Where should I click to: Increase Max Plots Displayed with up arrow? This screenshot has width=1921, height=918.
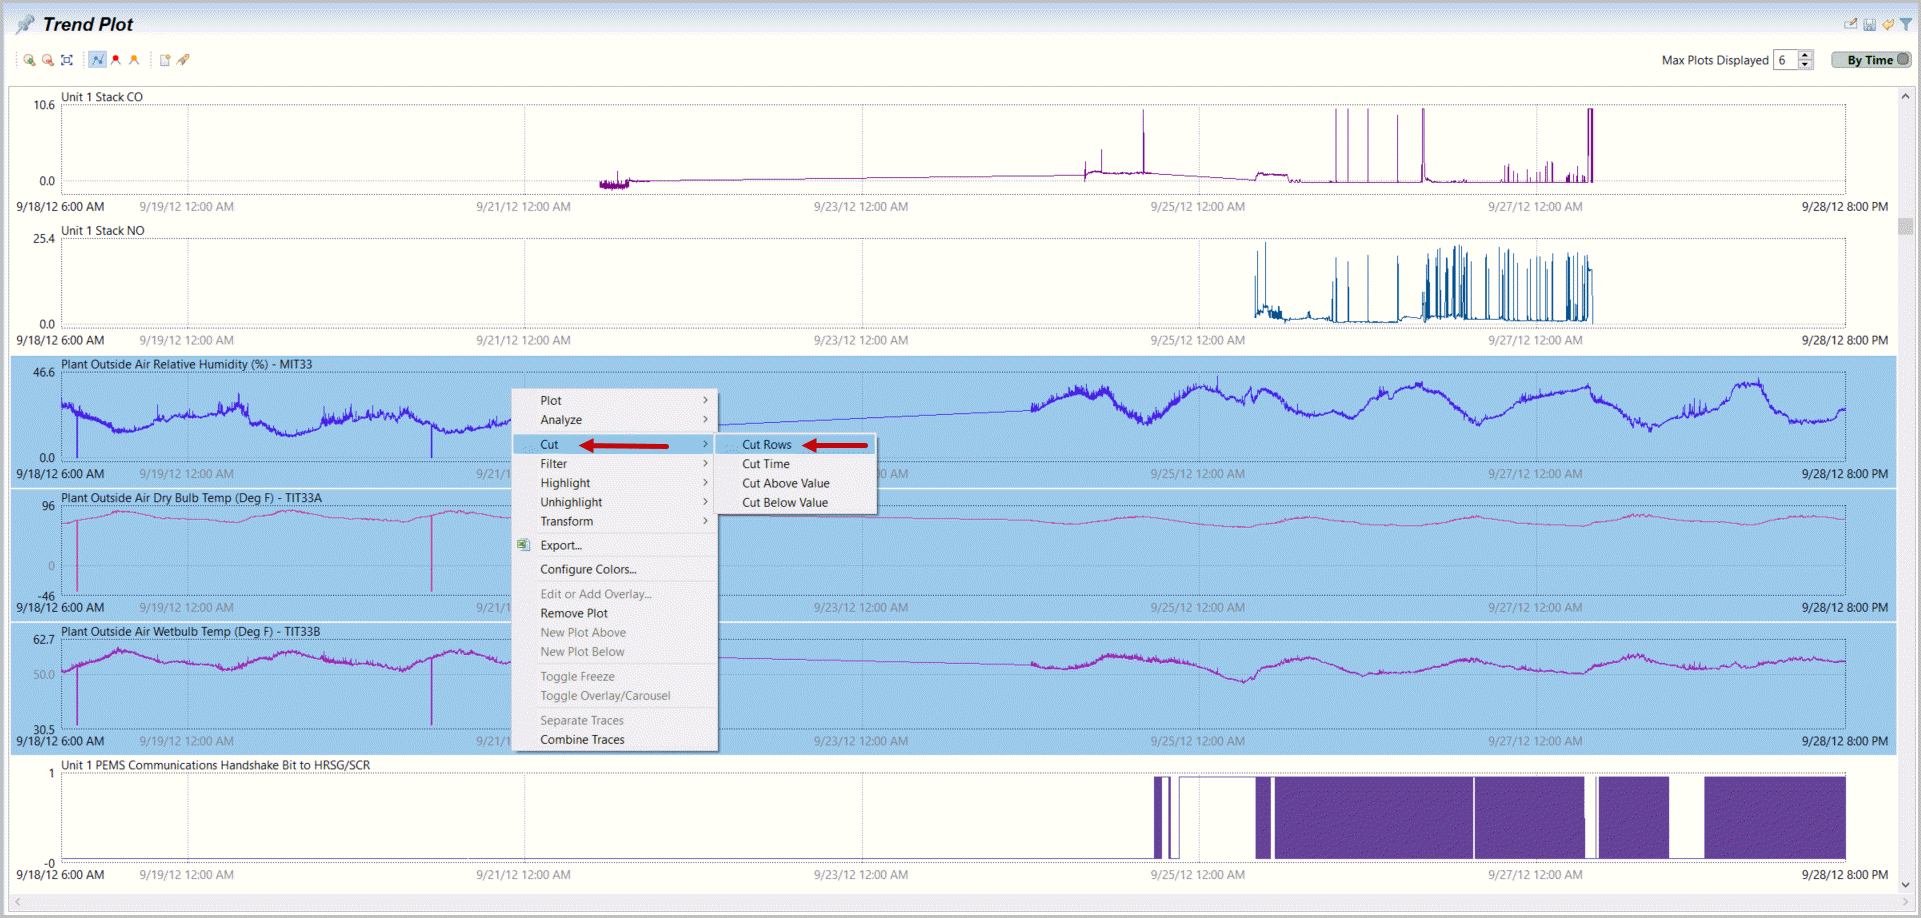(1805, 55)
